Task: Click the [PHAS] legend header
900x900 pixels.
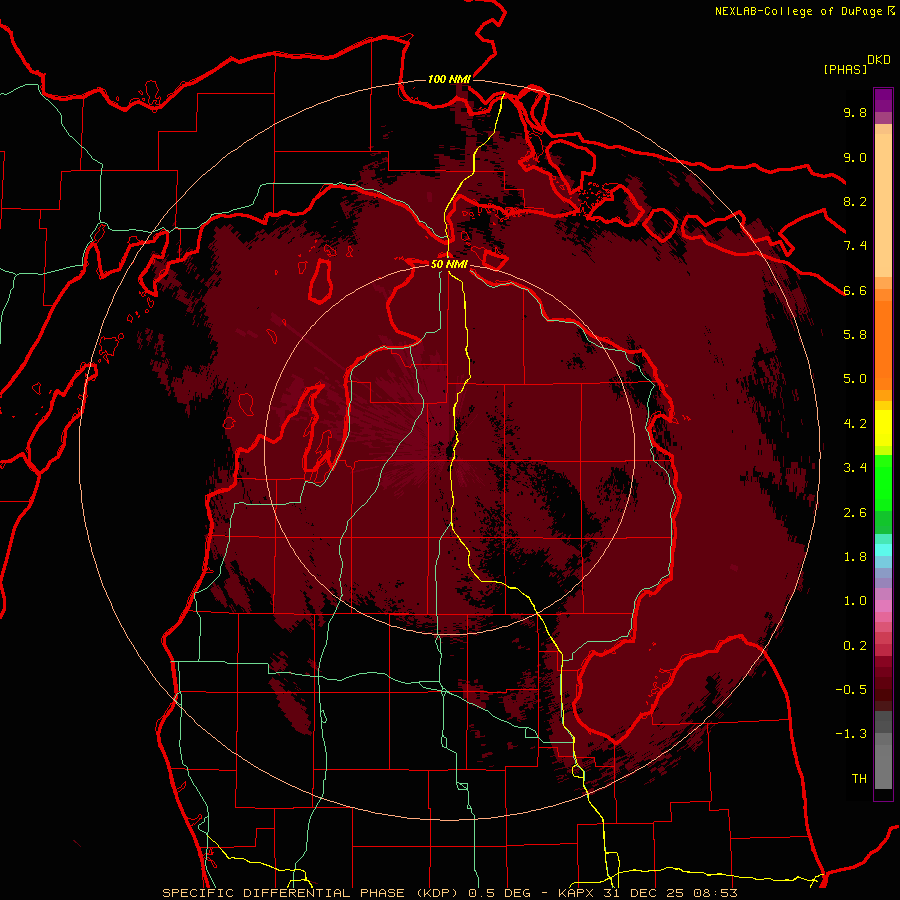Action: tap(845, 69)
